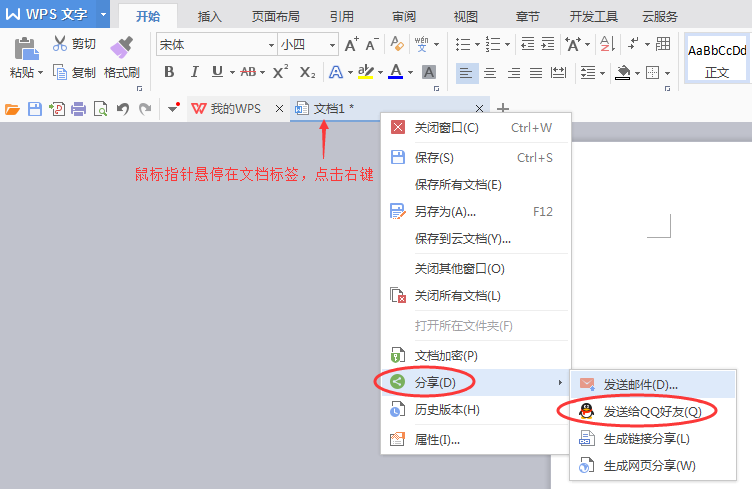Open WPS 文字 application menu arrow
Viewport: 752px width, 489px height.
click(103, 14)
